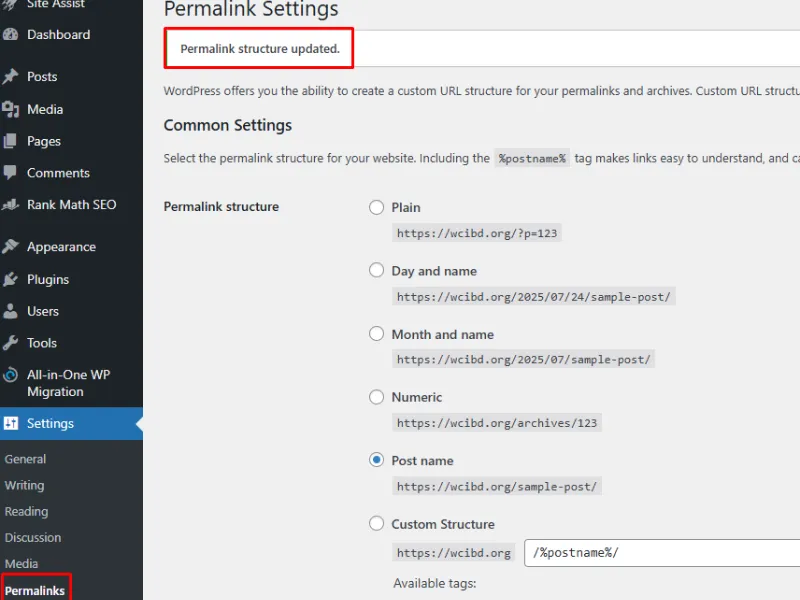Screen dimensions: 800x600
Task: Click the Rank Math SEO chart icon
Action: pyautogui.click(x=10, y=205)
